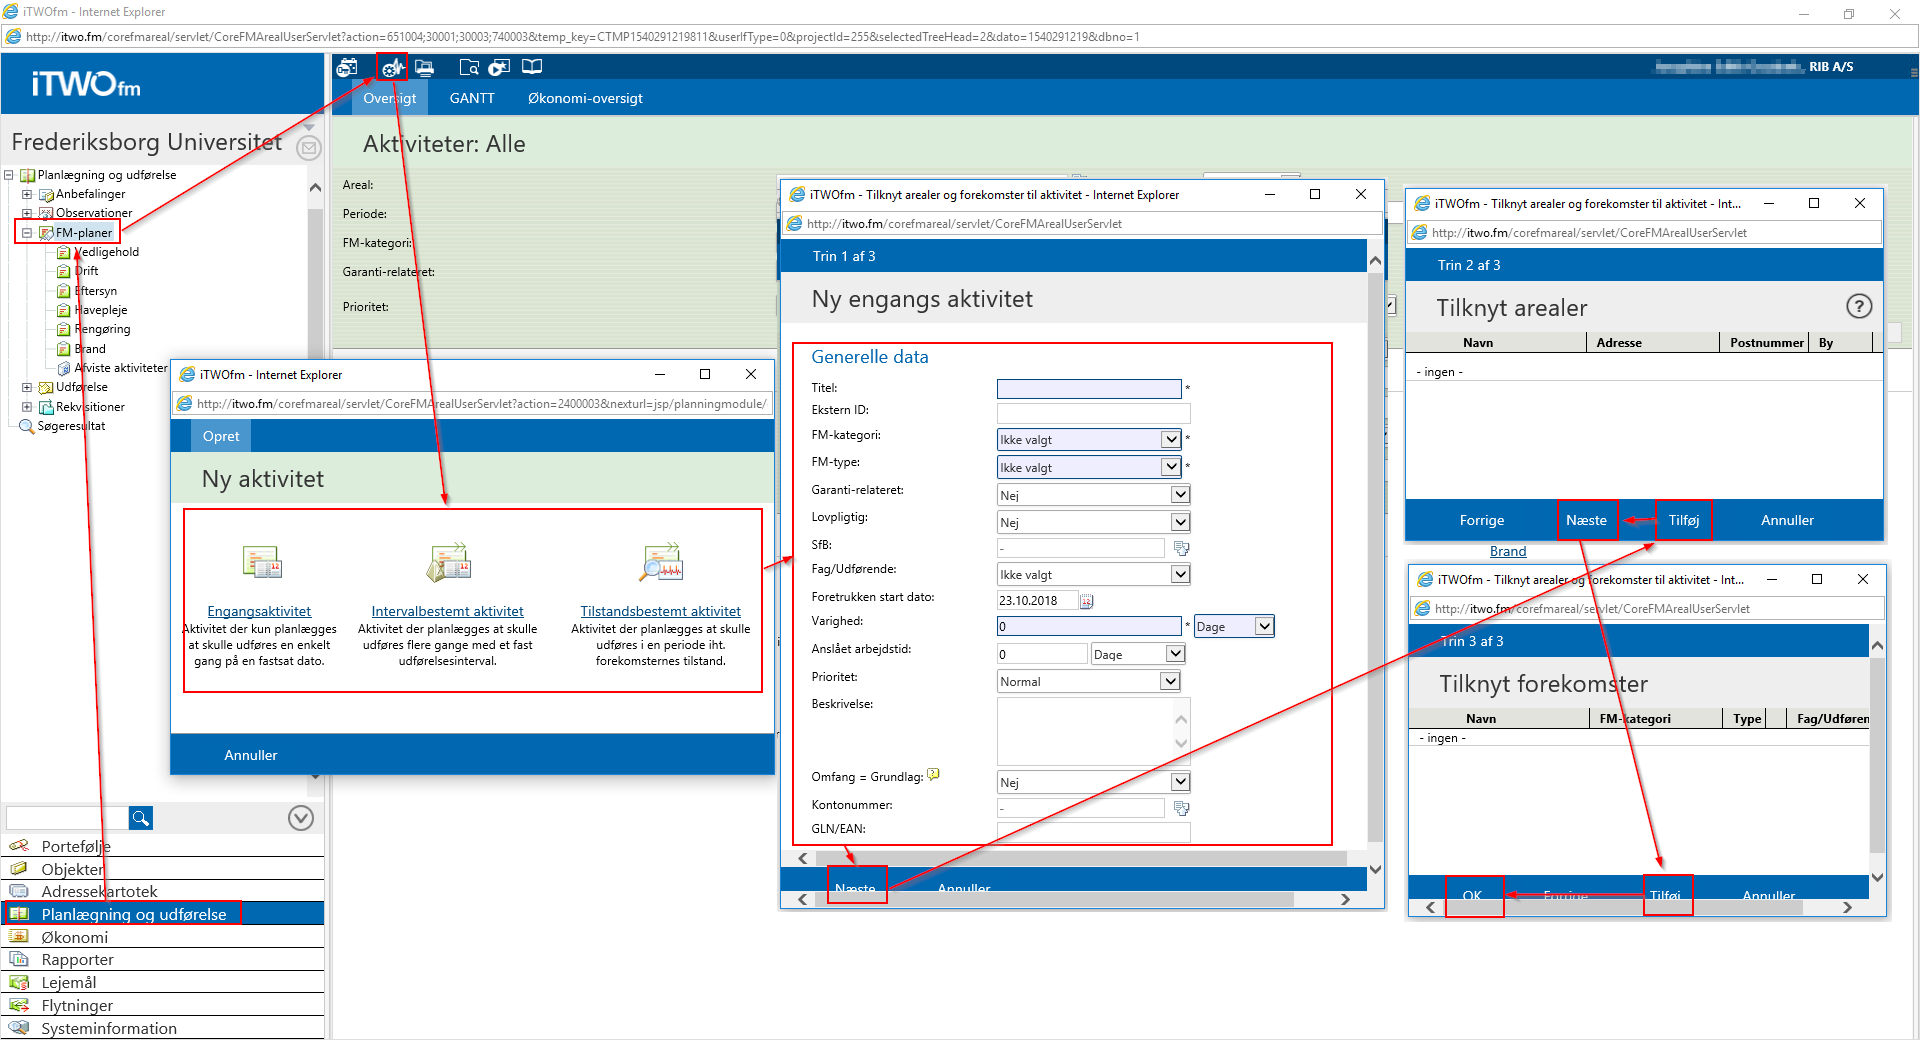Open the Kontonummer lookup icon
Screen dimensions: 1920x1040
[1182, 807]
